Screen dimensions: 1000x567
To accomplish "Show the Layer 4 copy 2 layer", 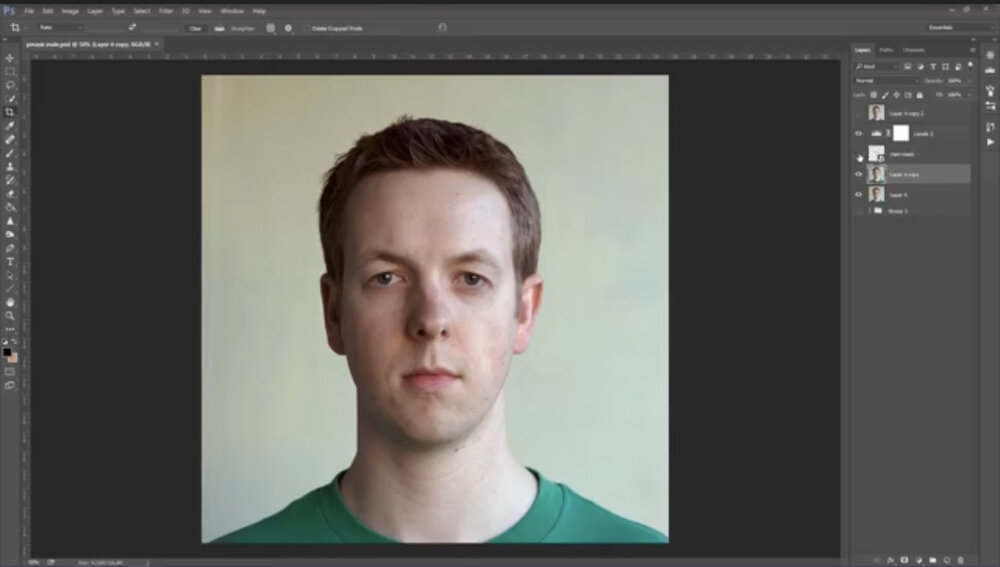I will 858,113.
